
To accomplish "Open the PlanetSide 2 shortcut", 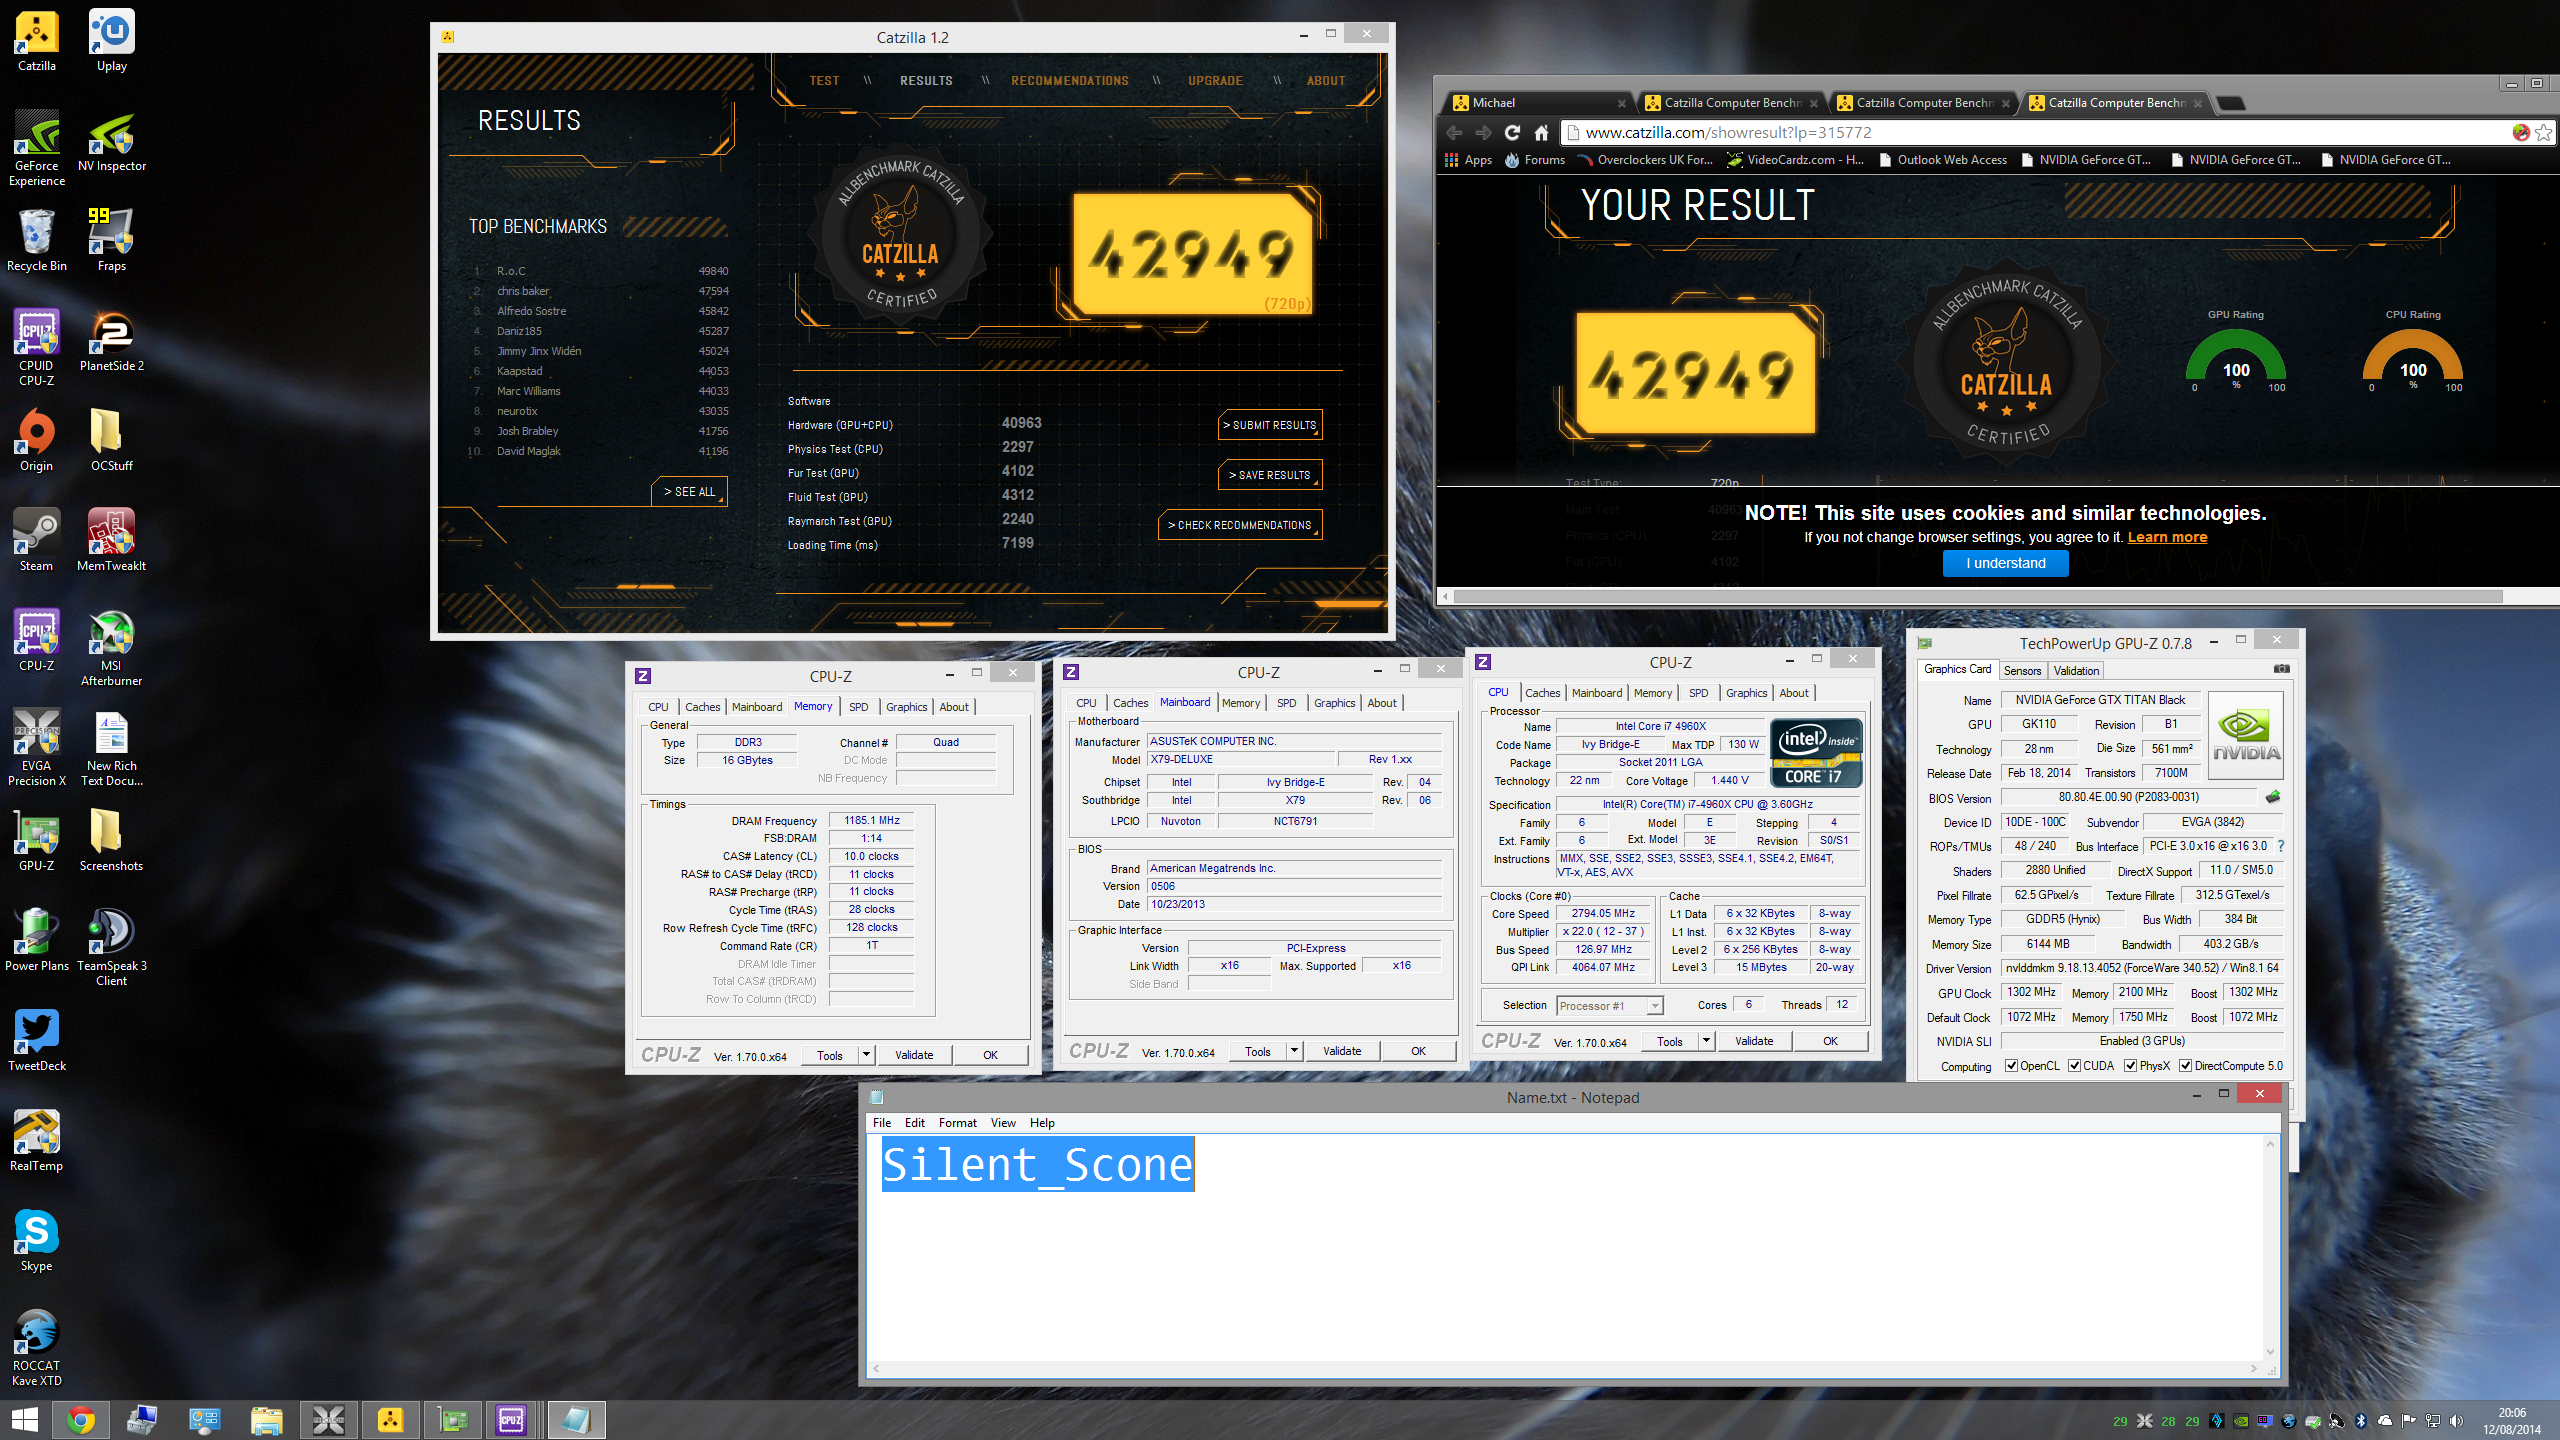I will 112,340.
